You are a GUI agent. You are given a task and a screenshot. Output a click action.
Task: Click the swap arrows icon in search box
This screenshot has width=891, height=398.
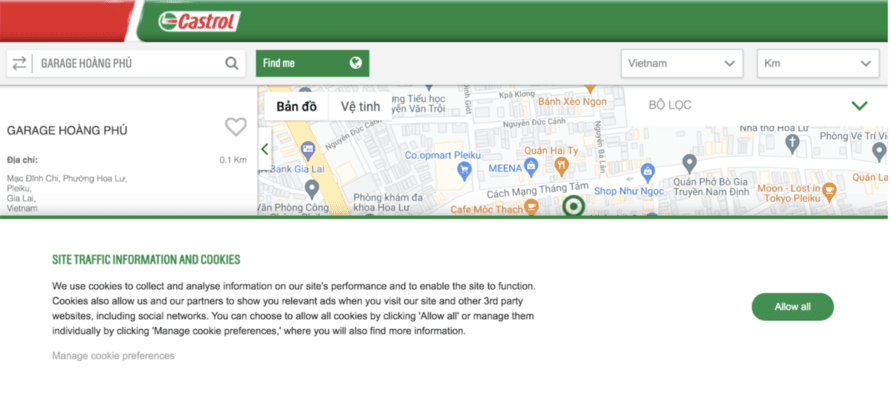[20, 63]
